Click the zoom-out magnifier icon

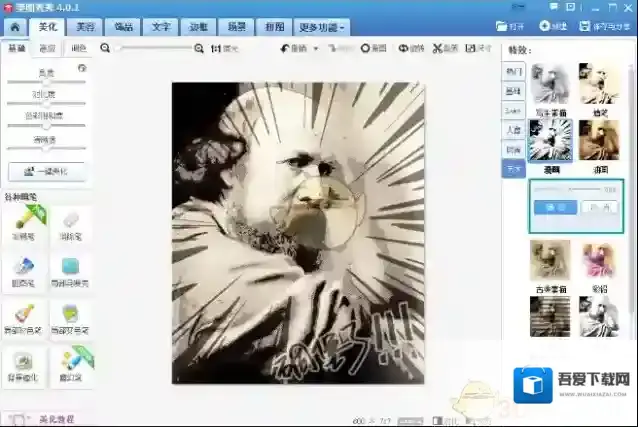point(105,48)
